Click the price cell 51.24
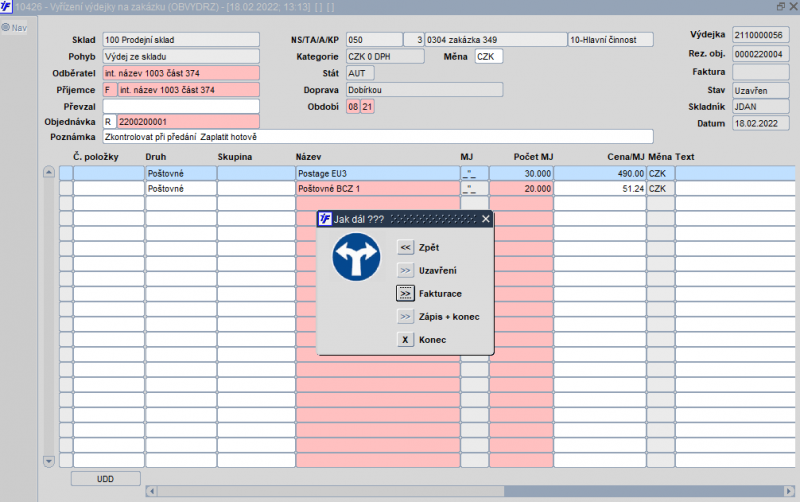Viewport: 800px width, 502px height. click(x=600, y=189)
